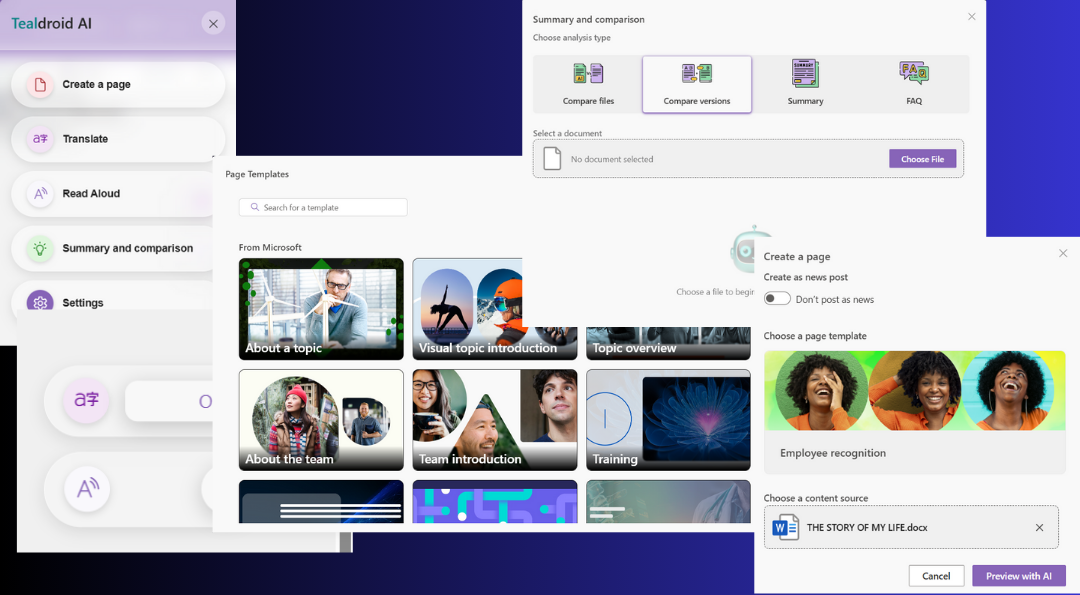Select the FAQ analysis type icon
The height and width of the screenshot is (595, 1080).
point(914,73)
